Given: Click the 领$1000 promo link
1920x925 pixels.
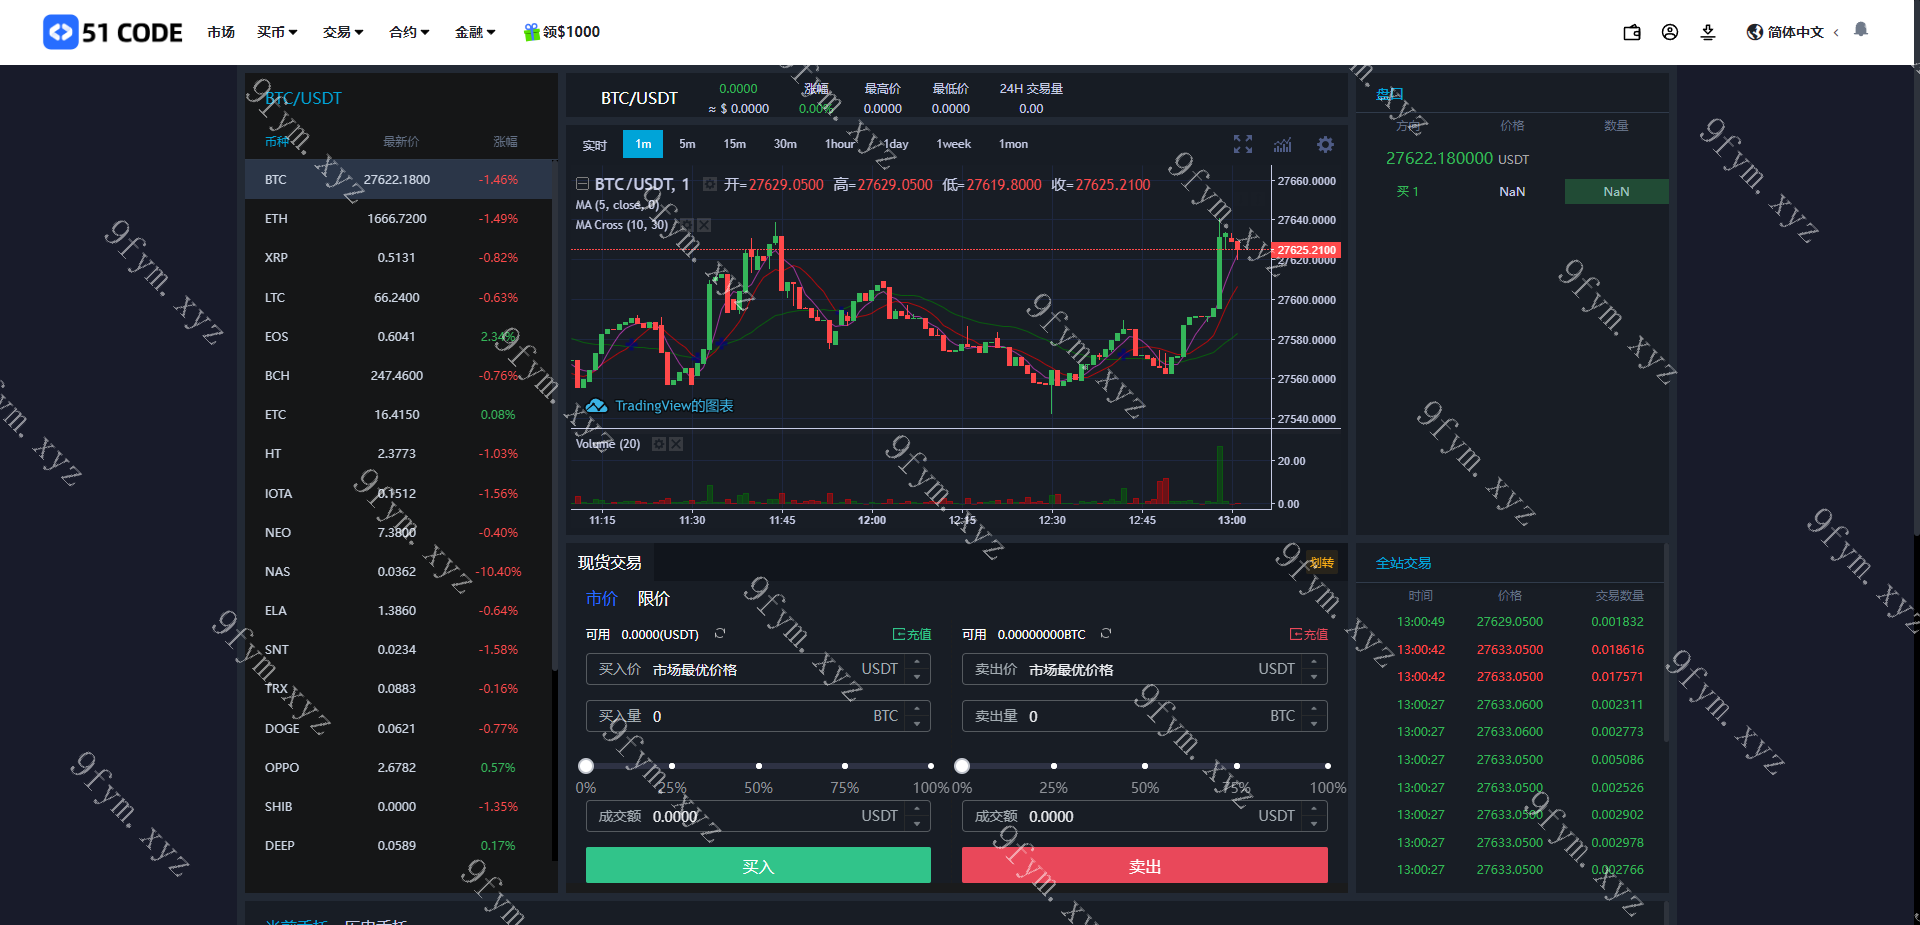Looking at the screenshot, I should click(571, 32).
